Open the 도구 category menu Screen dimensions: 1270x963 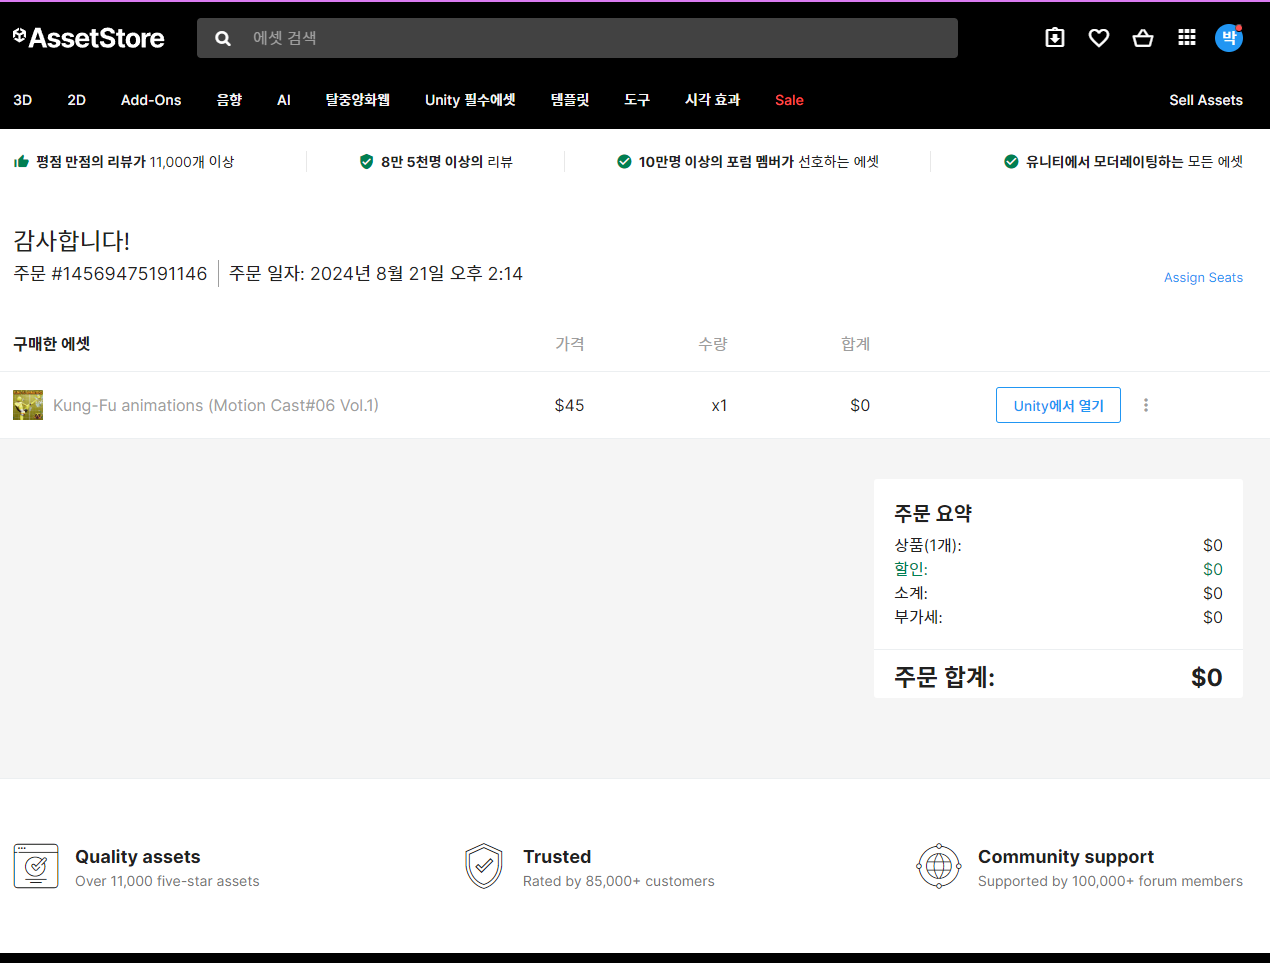(x=637, y=100)
